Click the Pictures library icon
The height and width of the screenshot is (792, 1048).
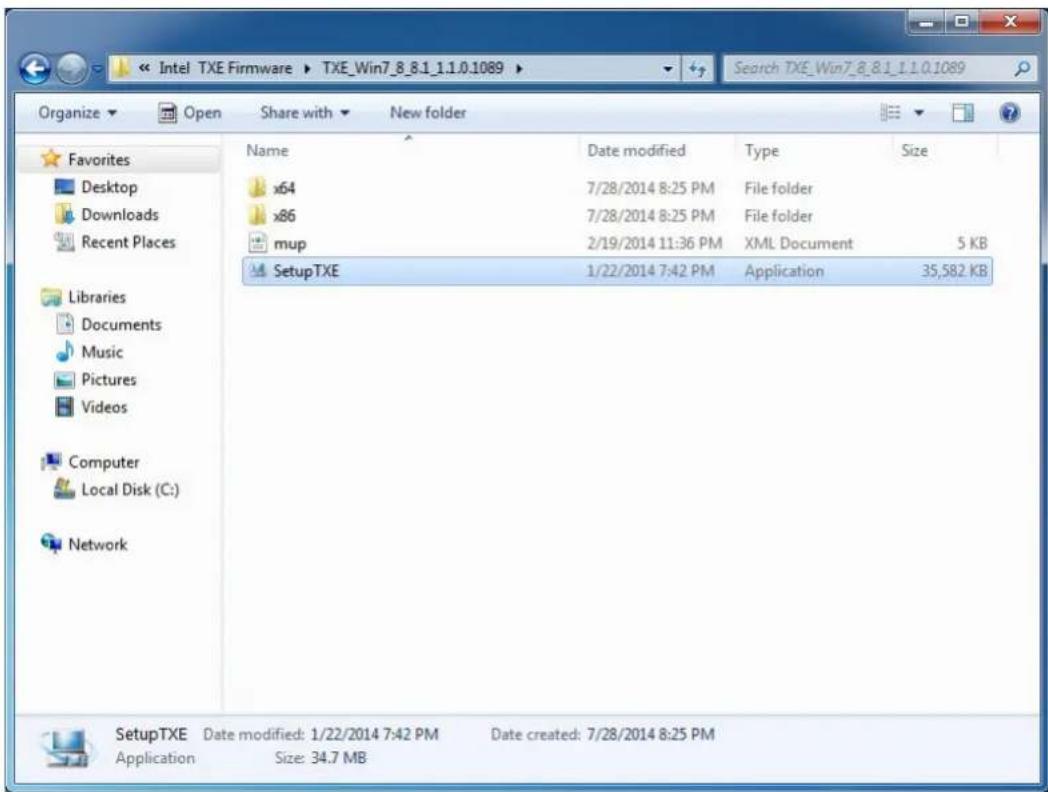(64, 380)
